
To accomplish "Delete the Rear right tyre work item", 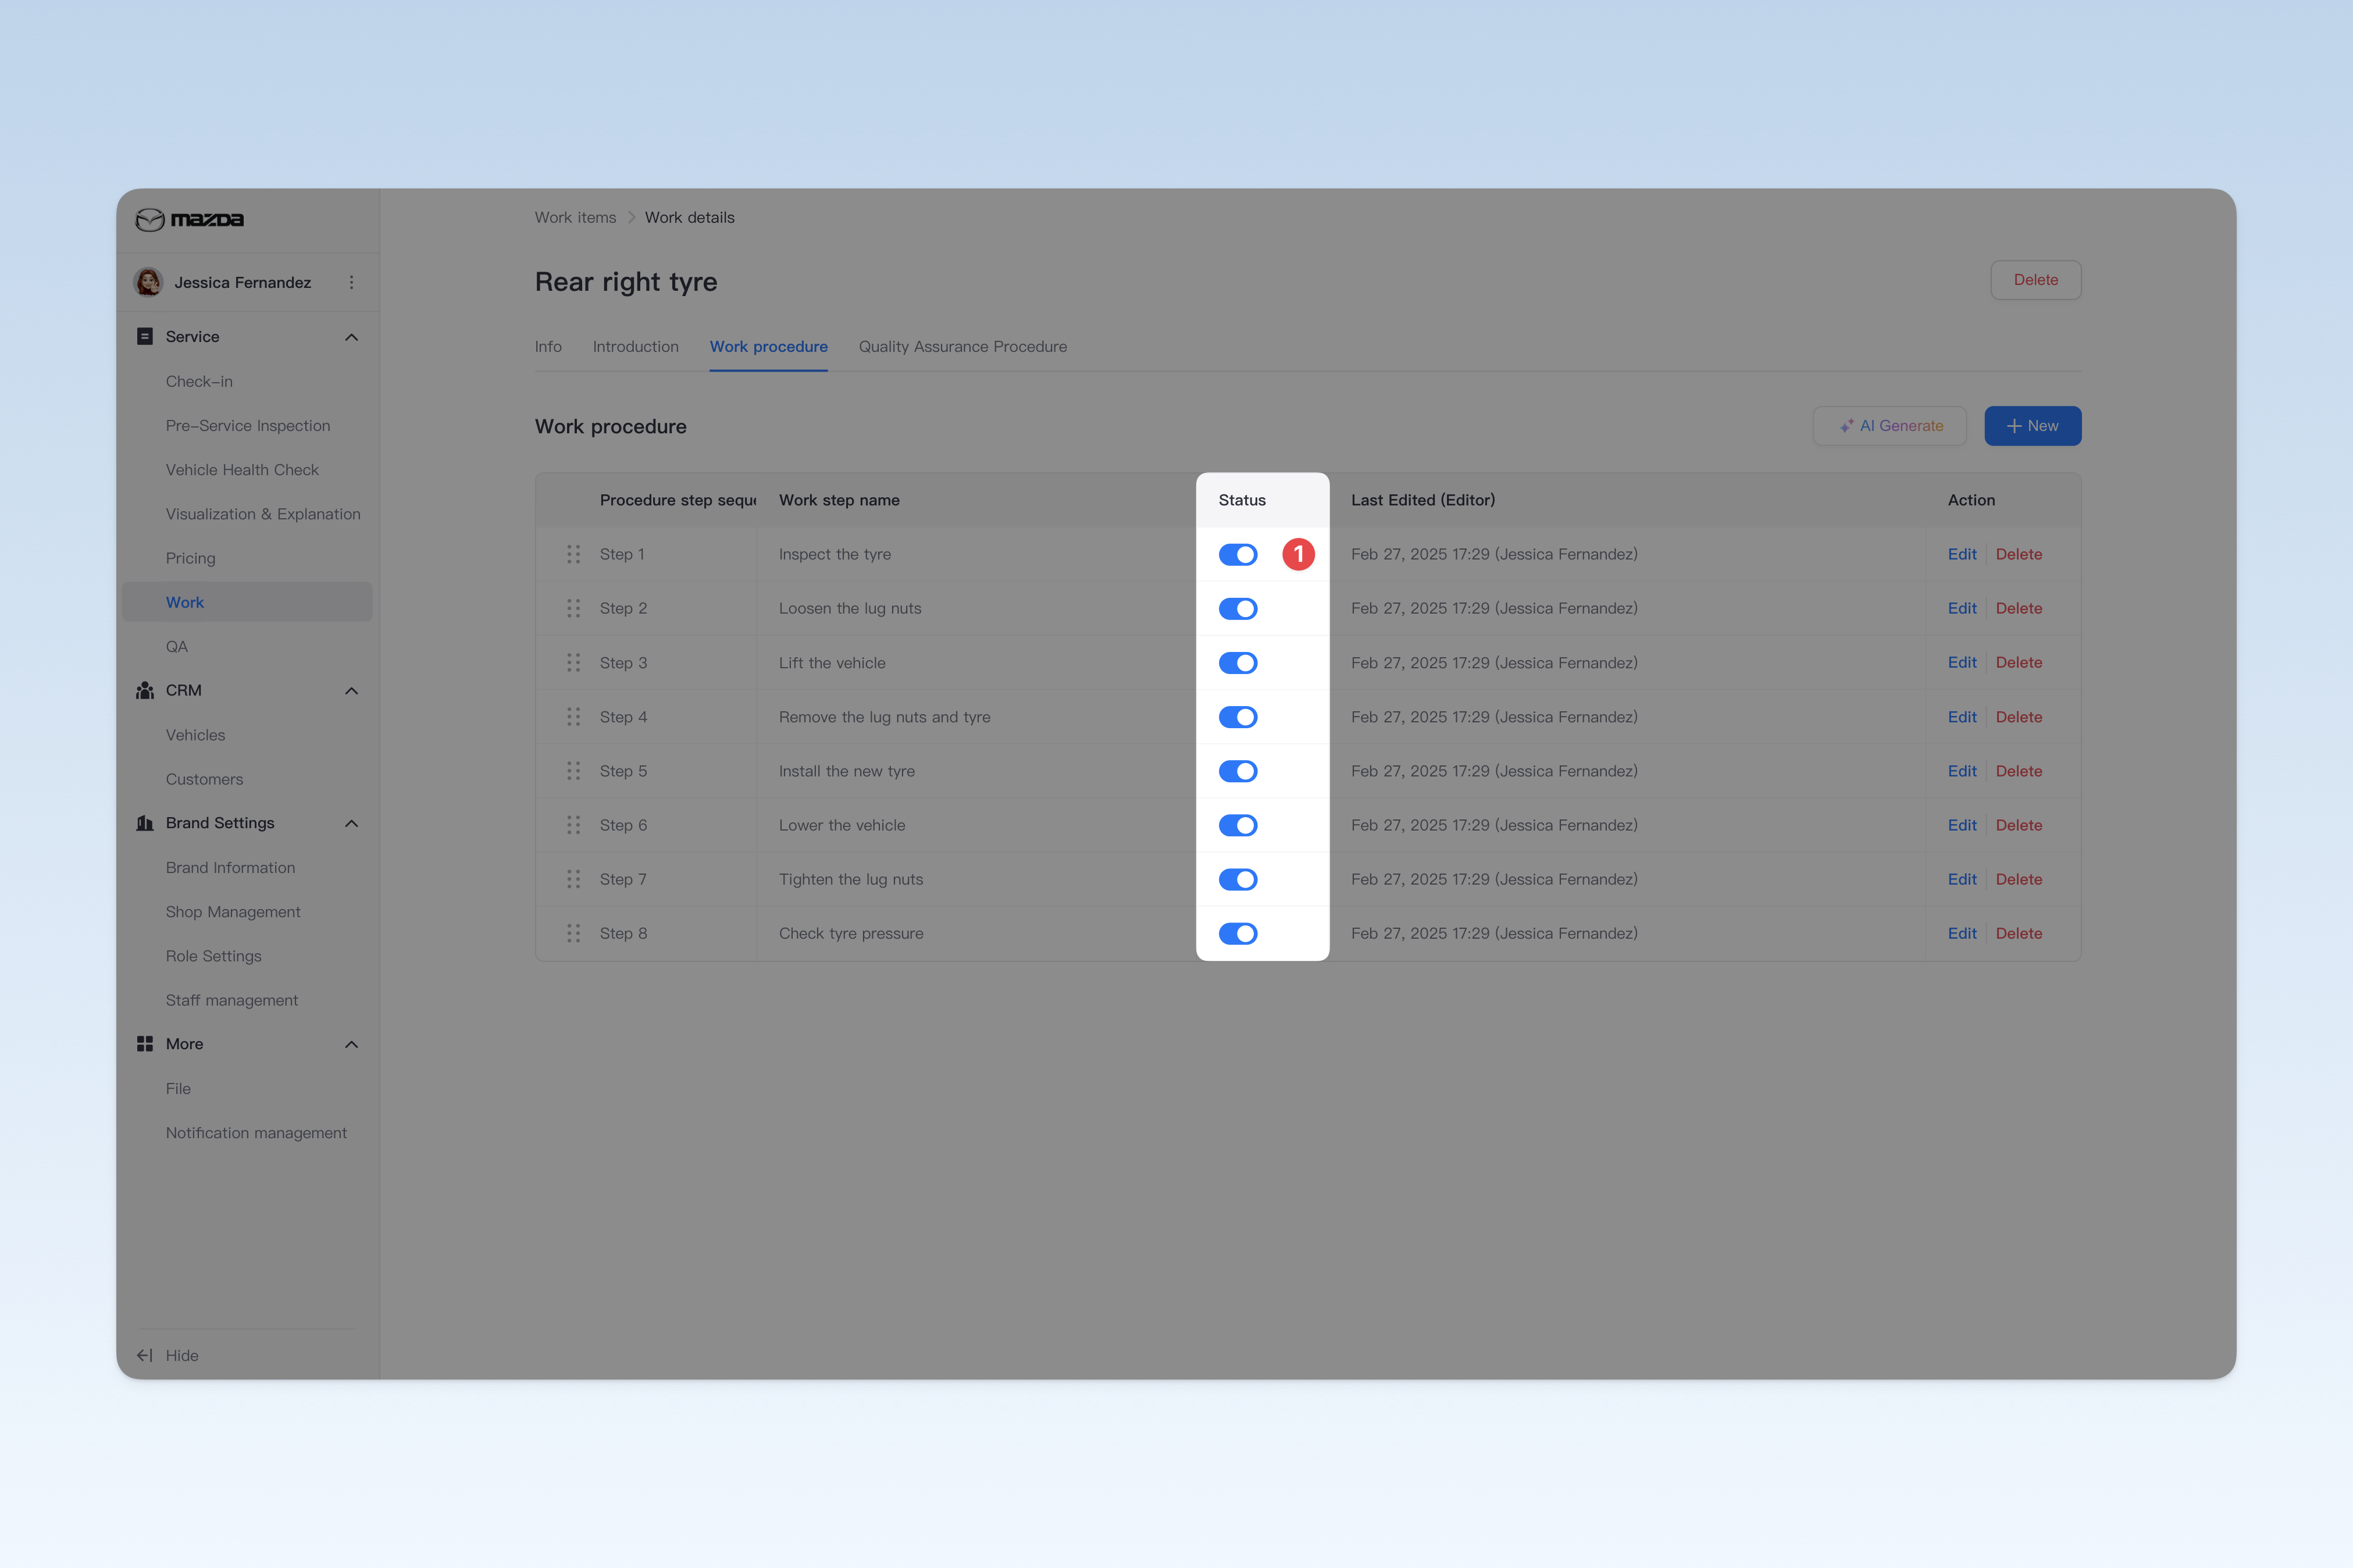I will click(x=2036, y=280).
